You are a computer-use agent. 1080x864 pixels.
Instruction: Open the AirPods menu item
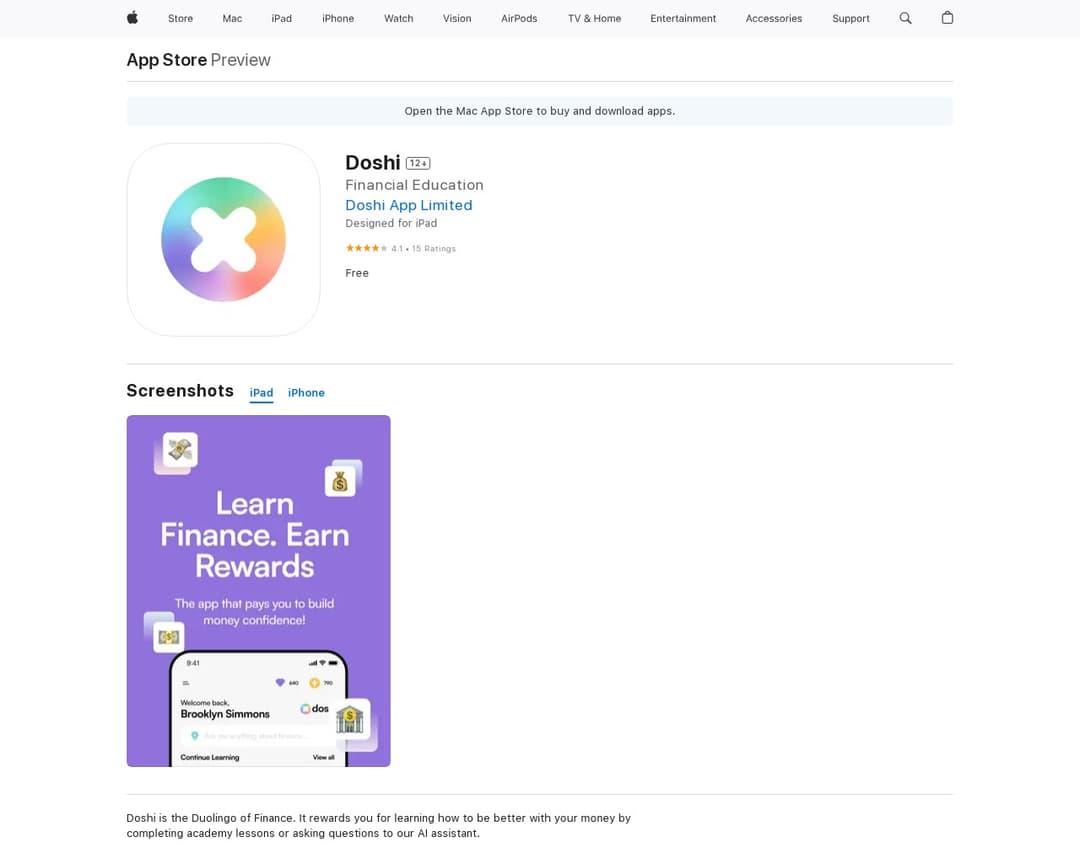tap(519, 18)
